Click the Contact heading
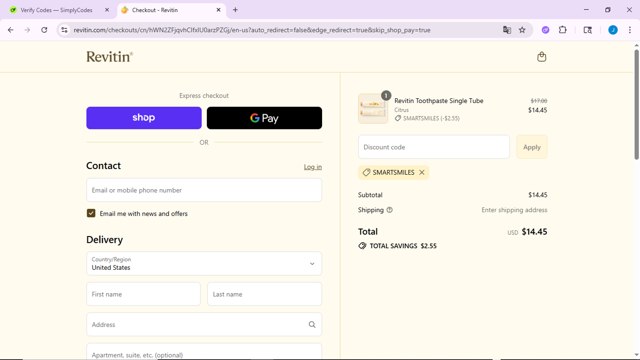 click(x=103, y=166)
